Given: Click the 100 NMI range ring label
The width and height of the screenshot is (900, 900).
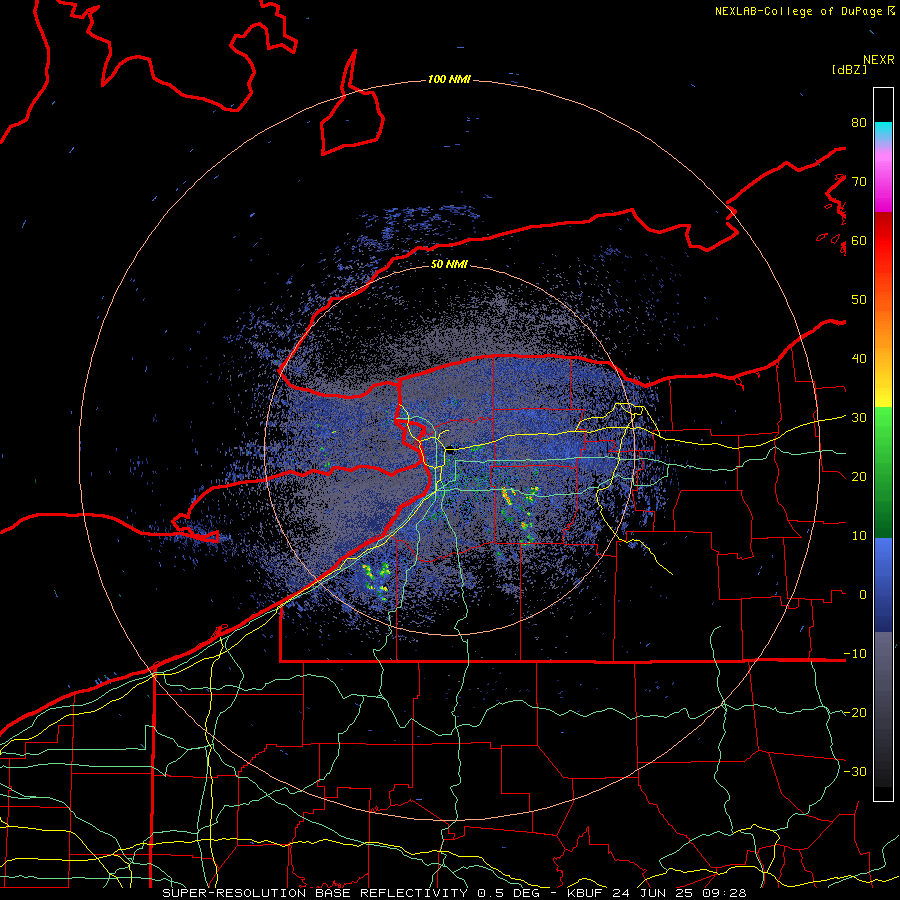Looking at the screenshot, I should [x=449, y=79].
